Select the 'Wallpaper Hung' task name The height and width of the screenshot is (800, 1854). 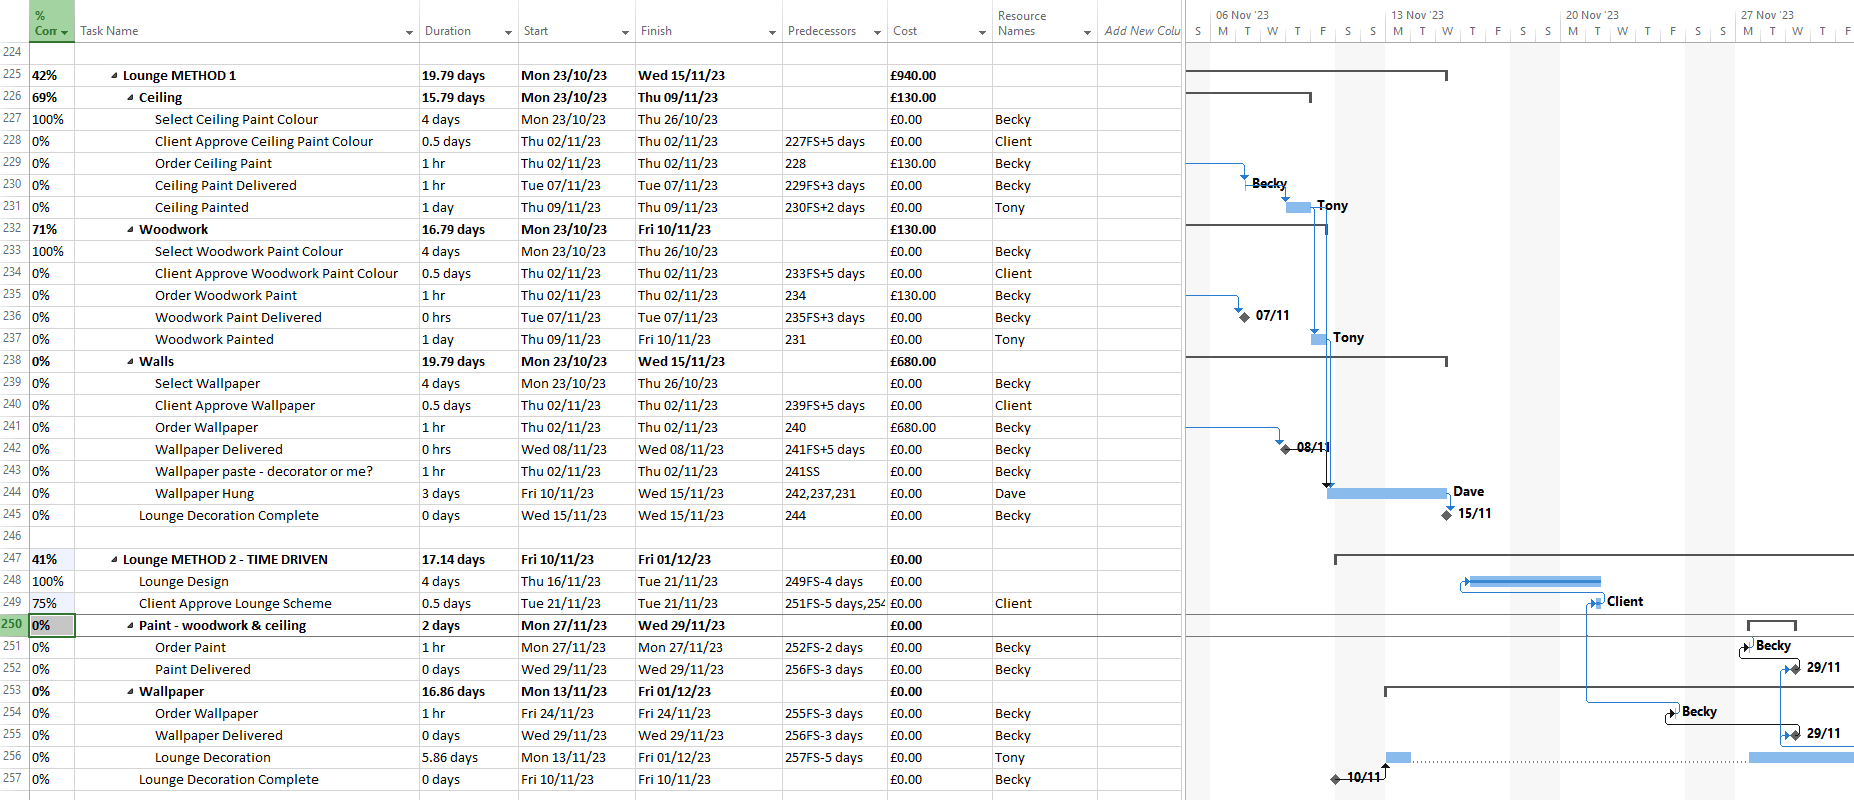click(204, 494)
